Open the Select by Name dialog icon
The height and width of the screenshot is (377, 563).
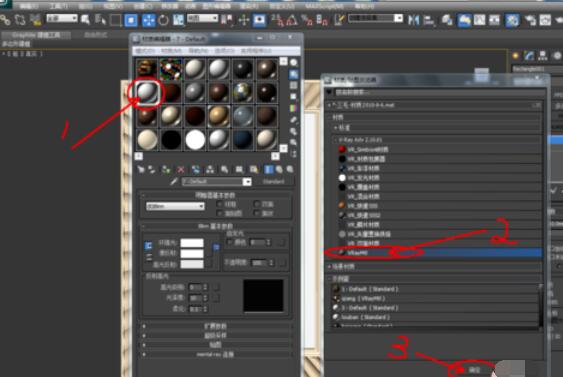(x=100, y=19)
